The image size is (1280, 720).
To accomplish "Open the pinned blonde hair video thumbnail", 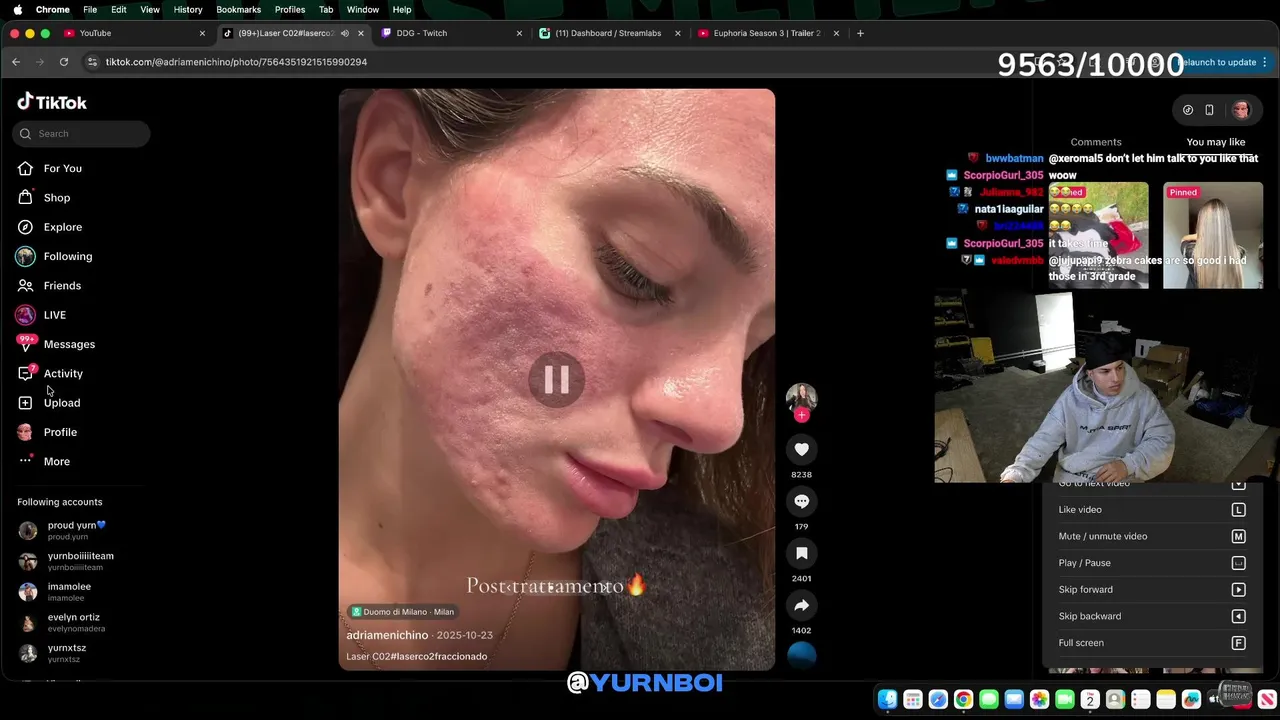I will coord(1213,235).
